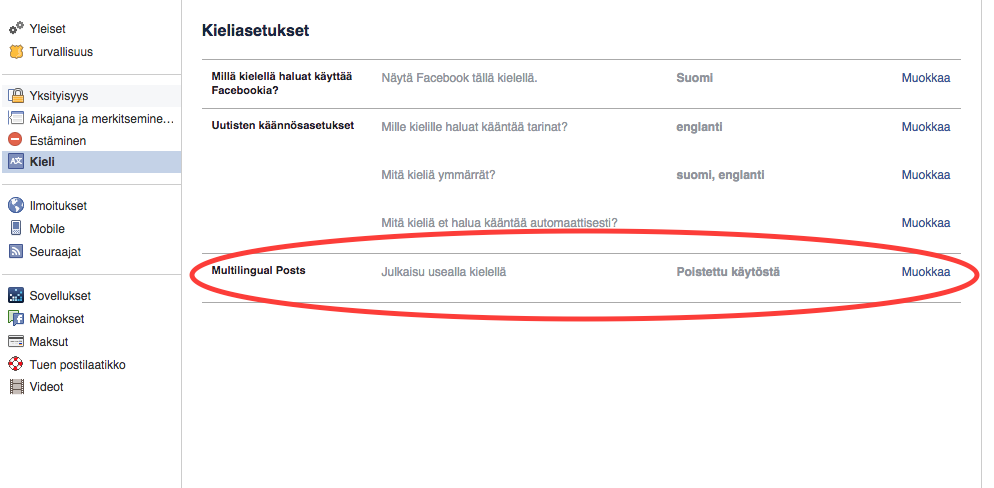The width and height of the screenshot is (994, 488).
Task: Click the lifebuoy icon for Tuen postilaatikko
Action: click(x=16, y=364)
